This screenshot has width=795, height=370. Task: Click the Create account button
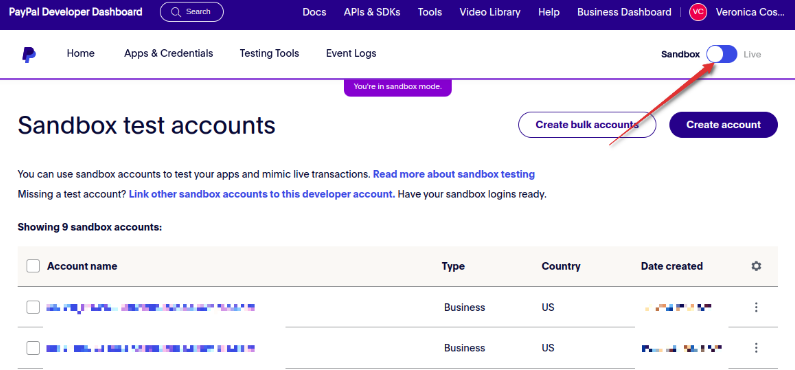pyautogui.click(x=724, y=125)
